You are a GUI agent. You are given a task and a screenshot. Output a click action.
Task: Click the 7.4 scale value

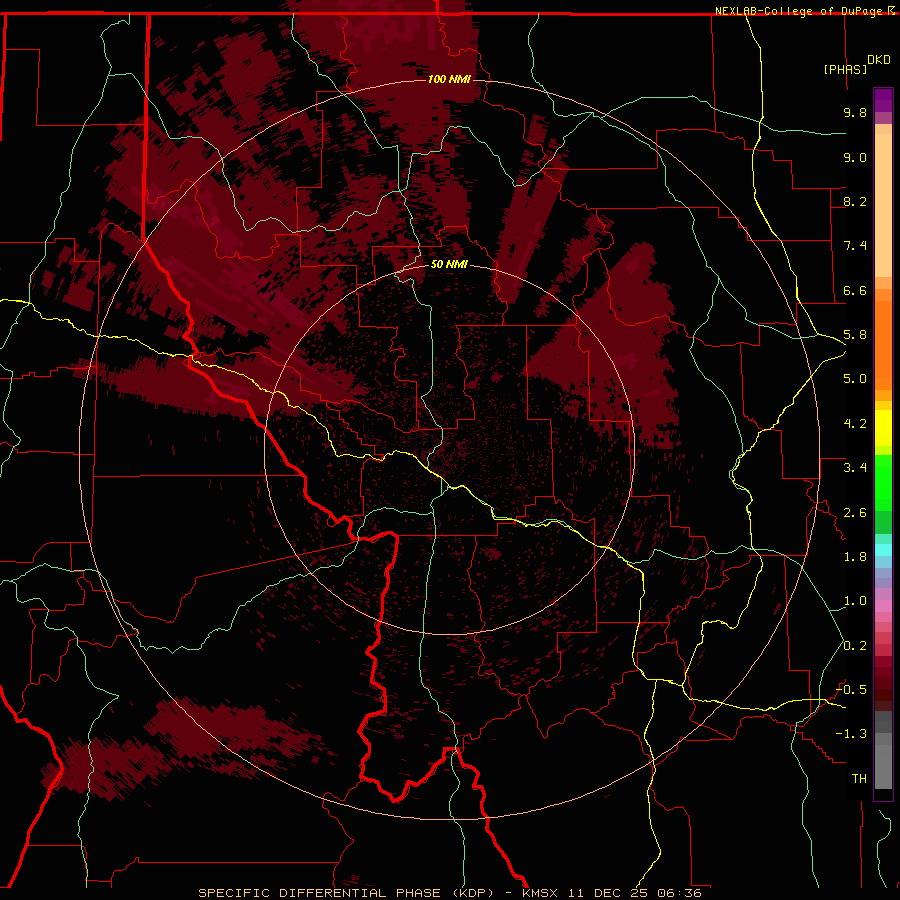855,246
